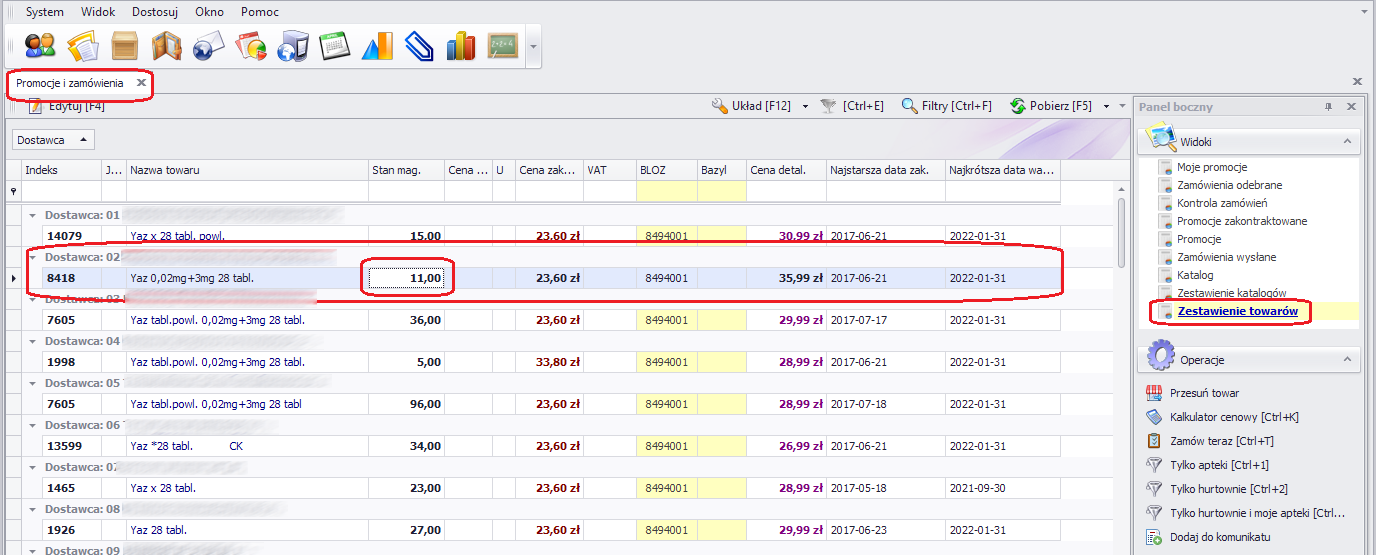
Task: Switch to Promocje i zamówienia tab
Action: (70, 83)
